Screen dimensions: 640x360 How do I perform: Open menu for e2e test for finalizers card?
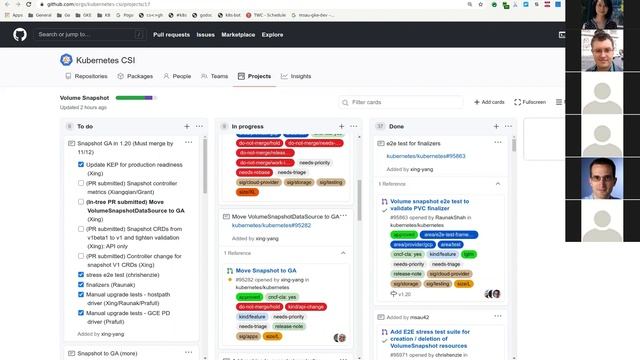pyautogui.click(x=498, y=142)
